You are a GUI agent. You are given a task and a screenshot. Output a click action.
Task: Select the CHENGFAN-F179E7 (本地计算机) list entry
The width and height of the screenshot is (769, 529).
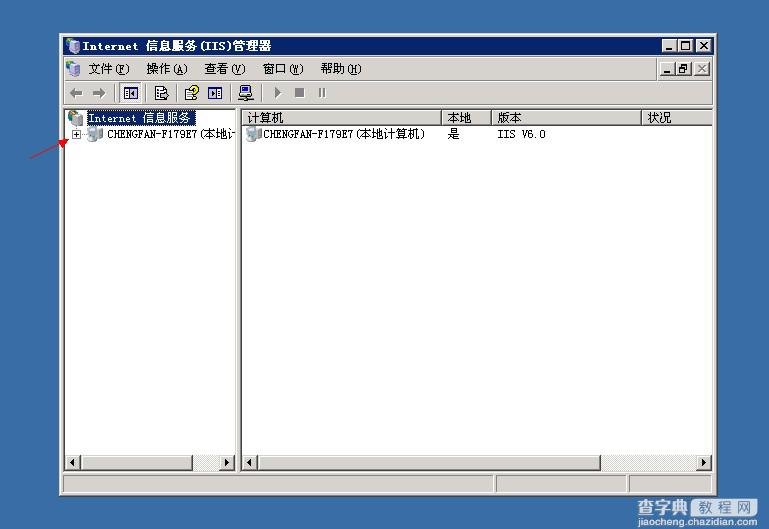343,134
